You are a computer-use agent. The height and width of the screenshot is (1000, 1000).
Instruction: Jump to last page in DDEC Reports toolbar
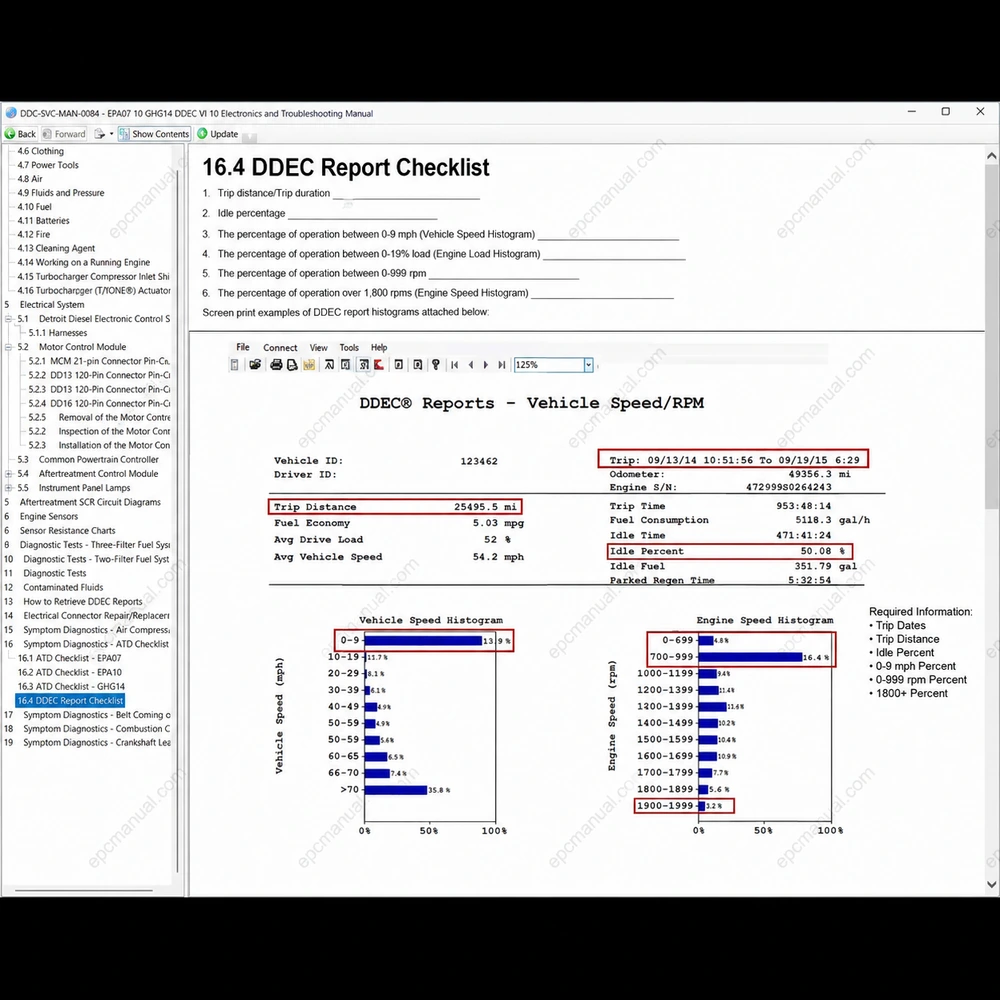click(502, 365)
